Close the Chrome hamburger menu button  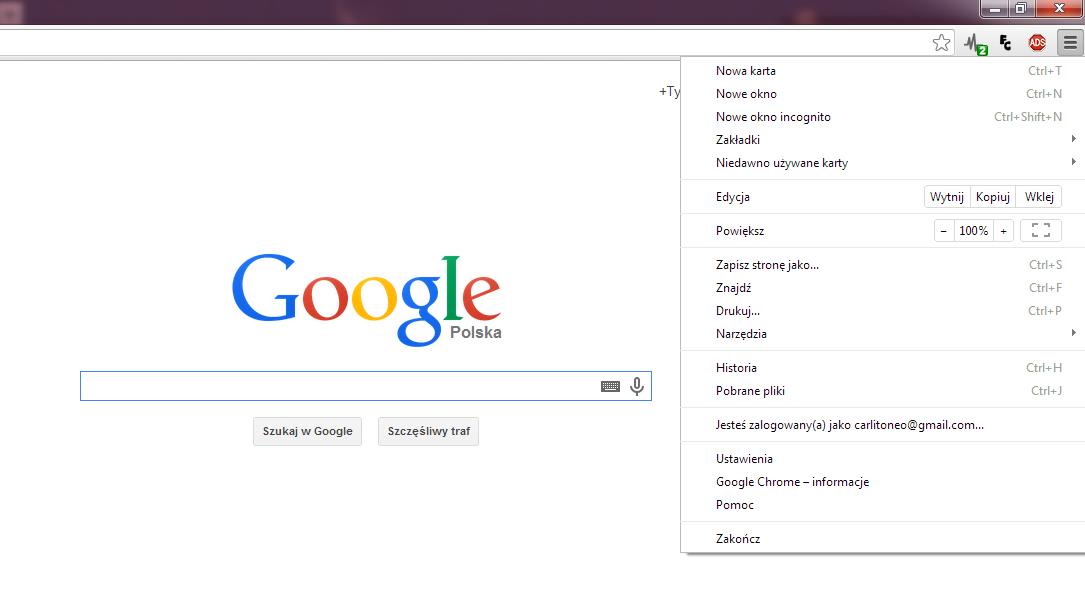click(1070, 43)
